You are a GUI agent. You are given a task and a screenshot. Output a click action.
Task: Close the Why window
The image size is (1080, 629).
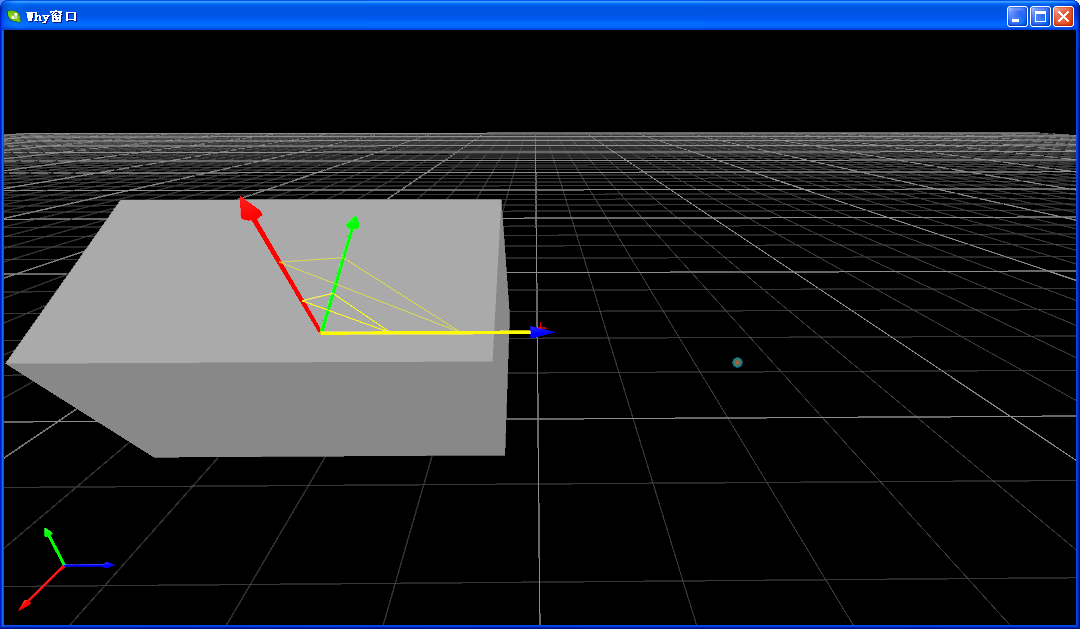(1063, 17)
